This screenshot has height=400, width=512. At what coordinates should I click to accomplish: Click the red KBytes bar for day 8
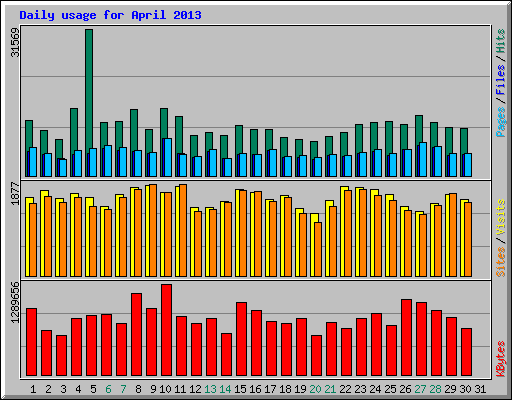coord(136,335)
